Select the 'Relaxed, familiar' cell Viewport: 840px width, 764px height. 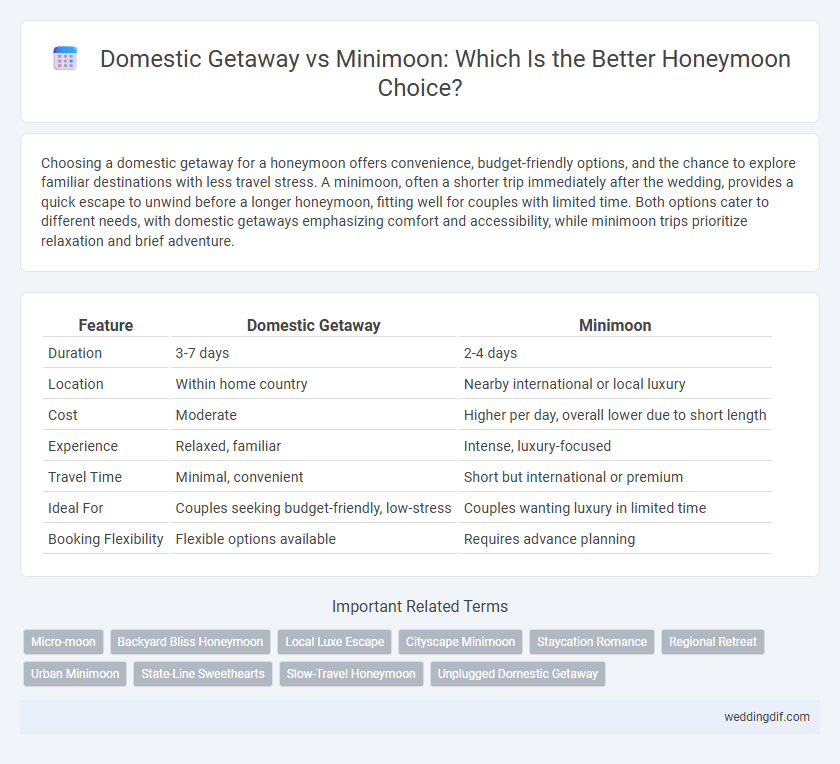(313, 446)
